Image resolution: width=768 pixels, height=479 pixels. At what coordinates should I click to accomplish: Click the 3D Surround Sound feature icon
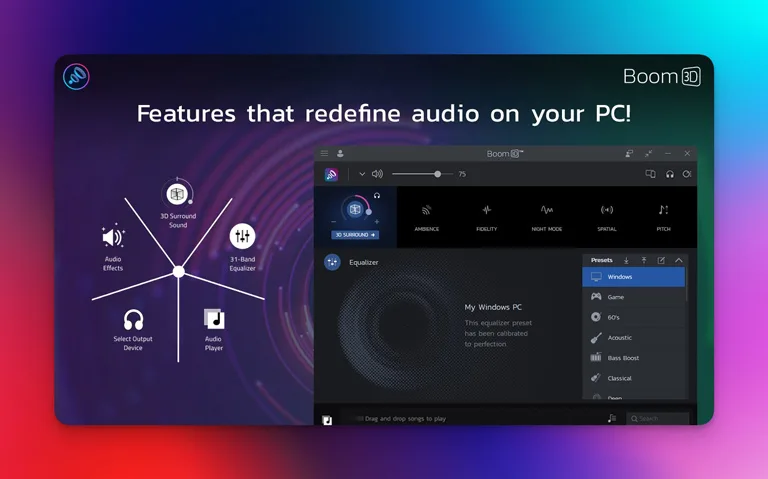(x=177, y=194)
